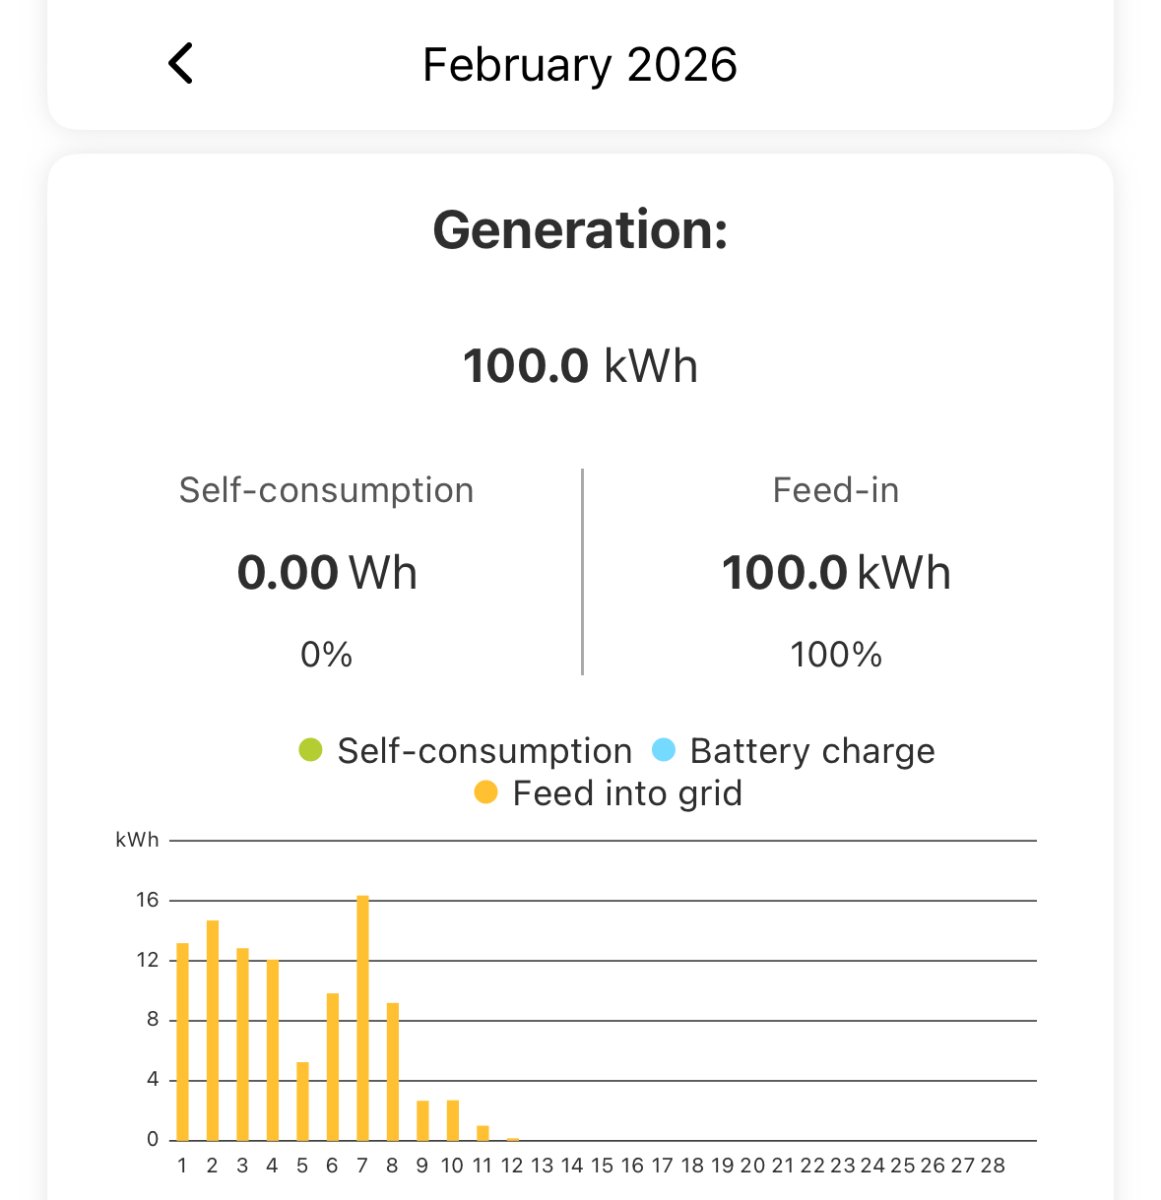Select the day 6 bar
This screenshot has width=1161, height=1200.
(x=333, y=1067)
